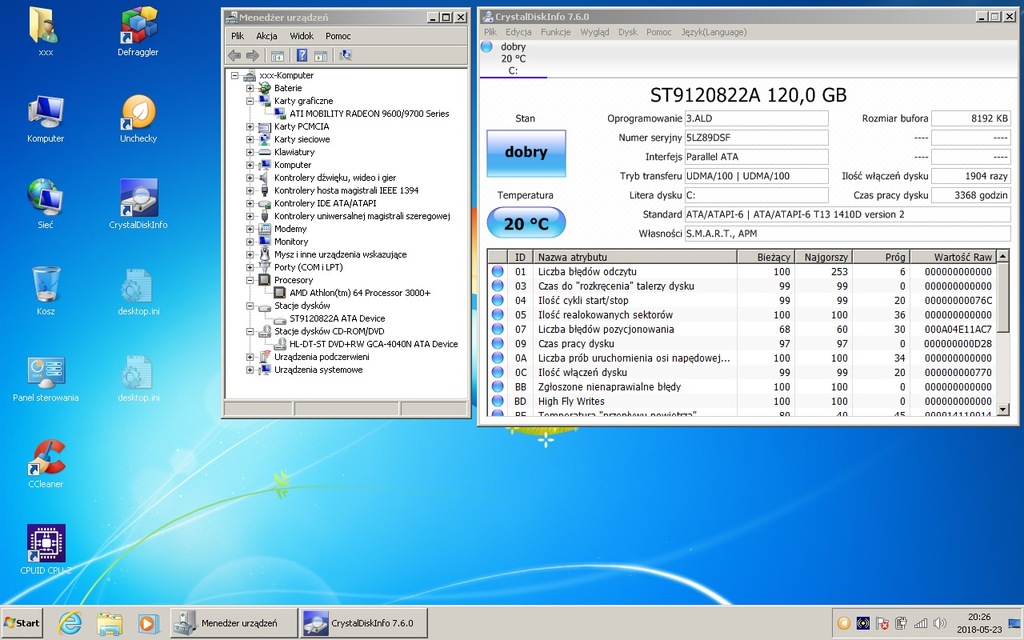Click the Numer seryjny field 5LZ89DSF

(x=756, y=138)
